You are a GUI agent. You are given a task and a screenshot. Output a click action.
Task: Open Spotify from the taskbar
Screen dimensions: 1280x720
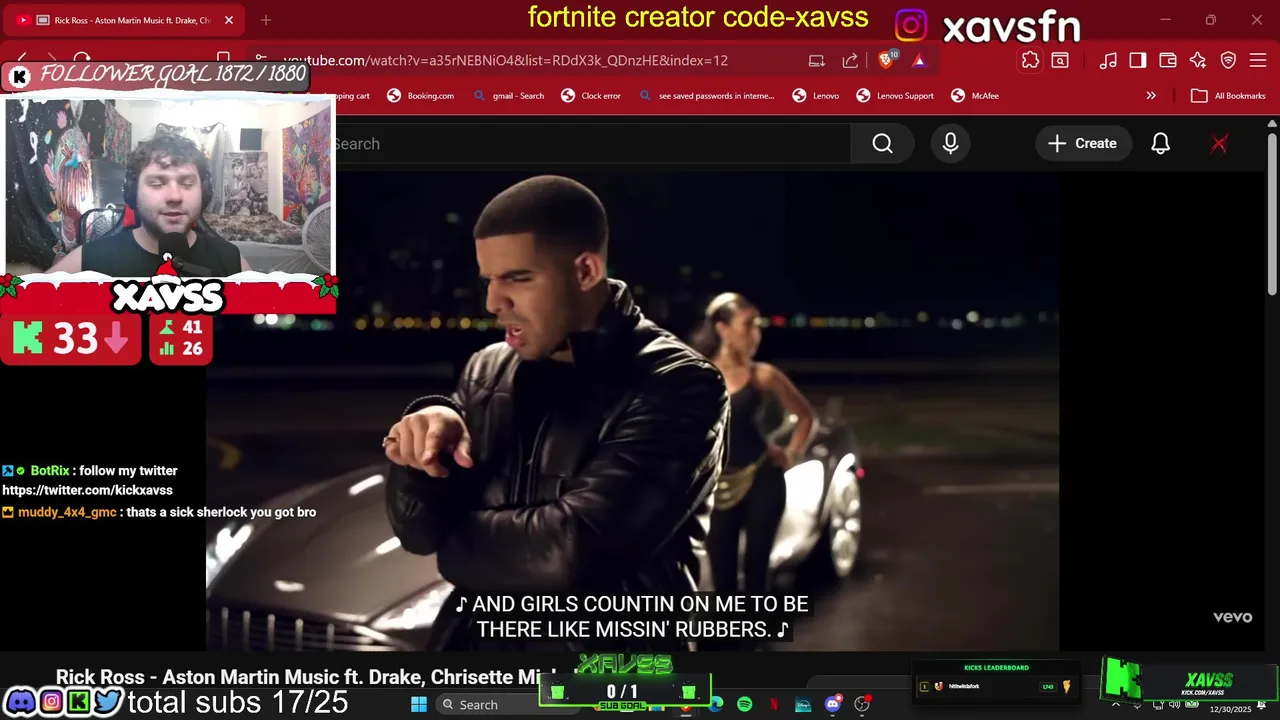745,704
